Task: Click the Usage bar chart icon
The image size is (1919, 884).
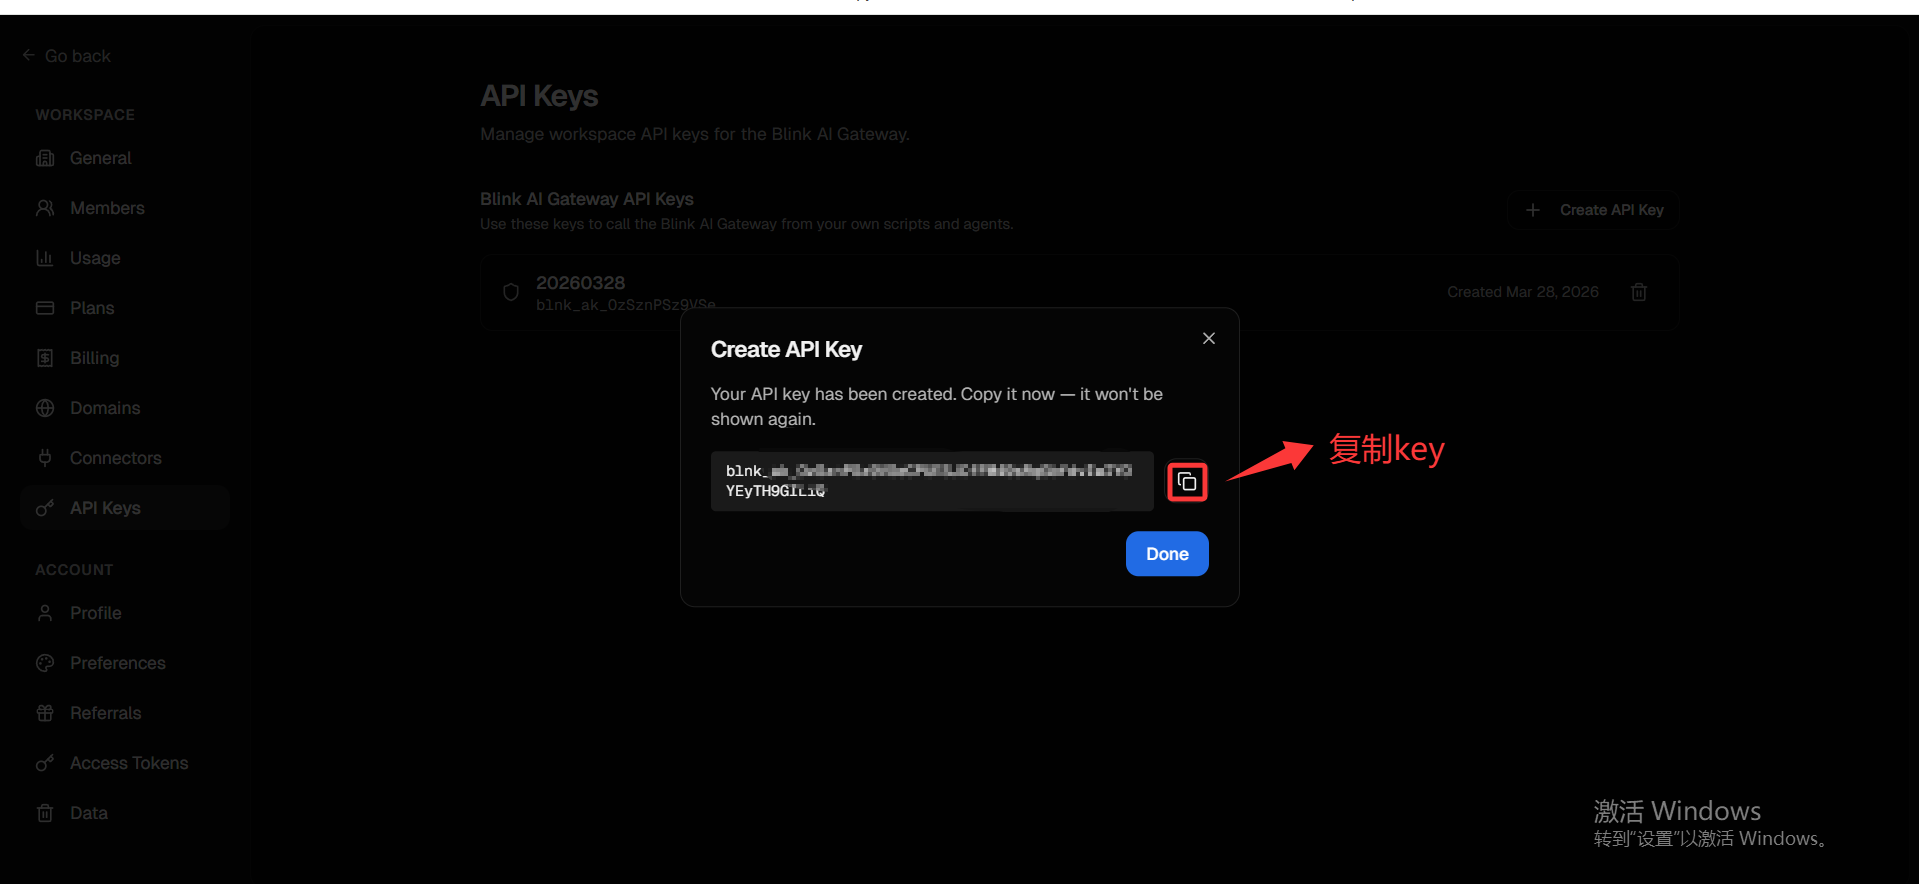Action: click(45, 258)
